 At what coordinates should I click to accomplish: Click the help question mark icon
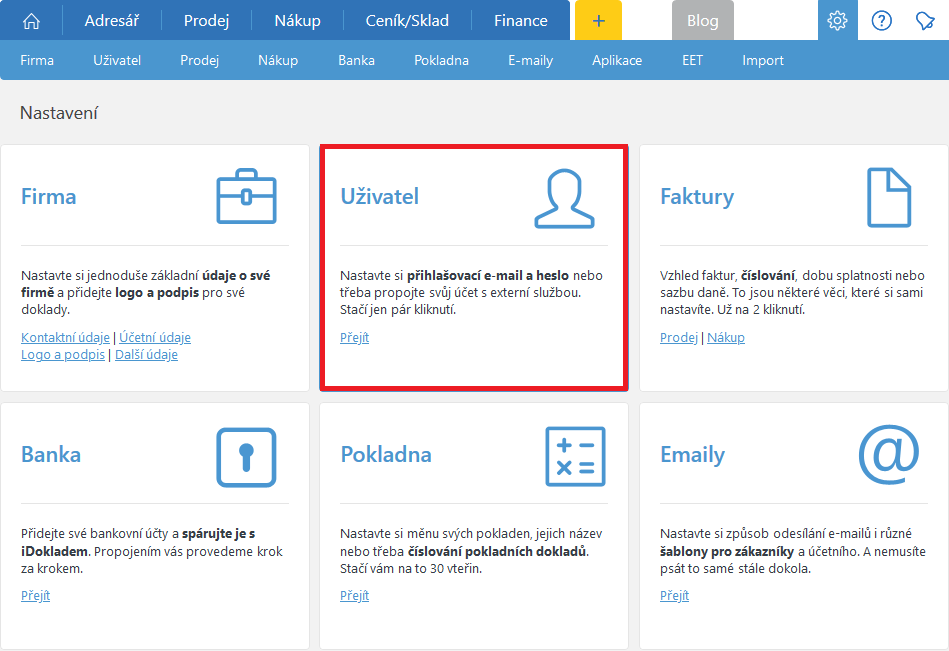coord(881,20)
